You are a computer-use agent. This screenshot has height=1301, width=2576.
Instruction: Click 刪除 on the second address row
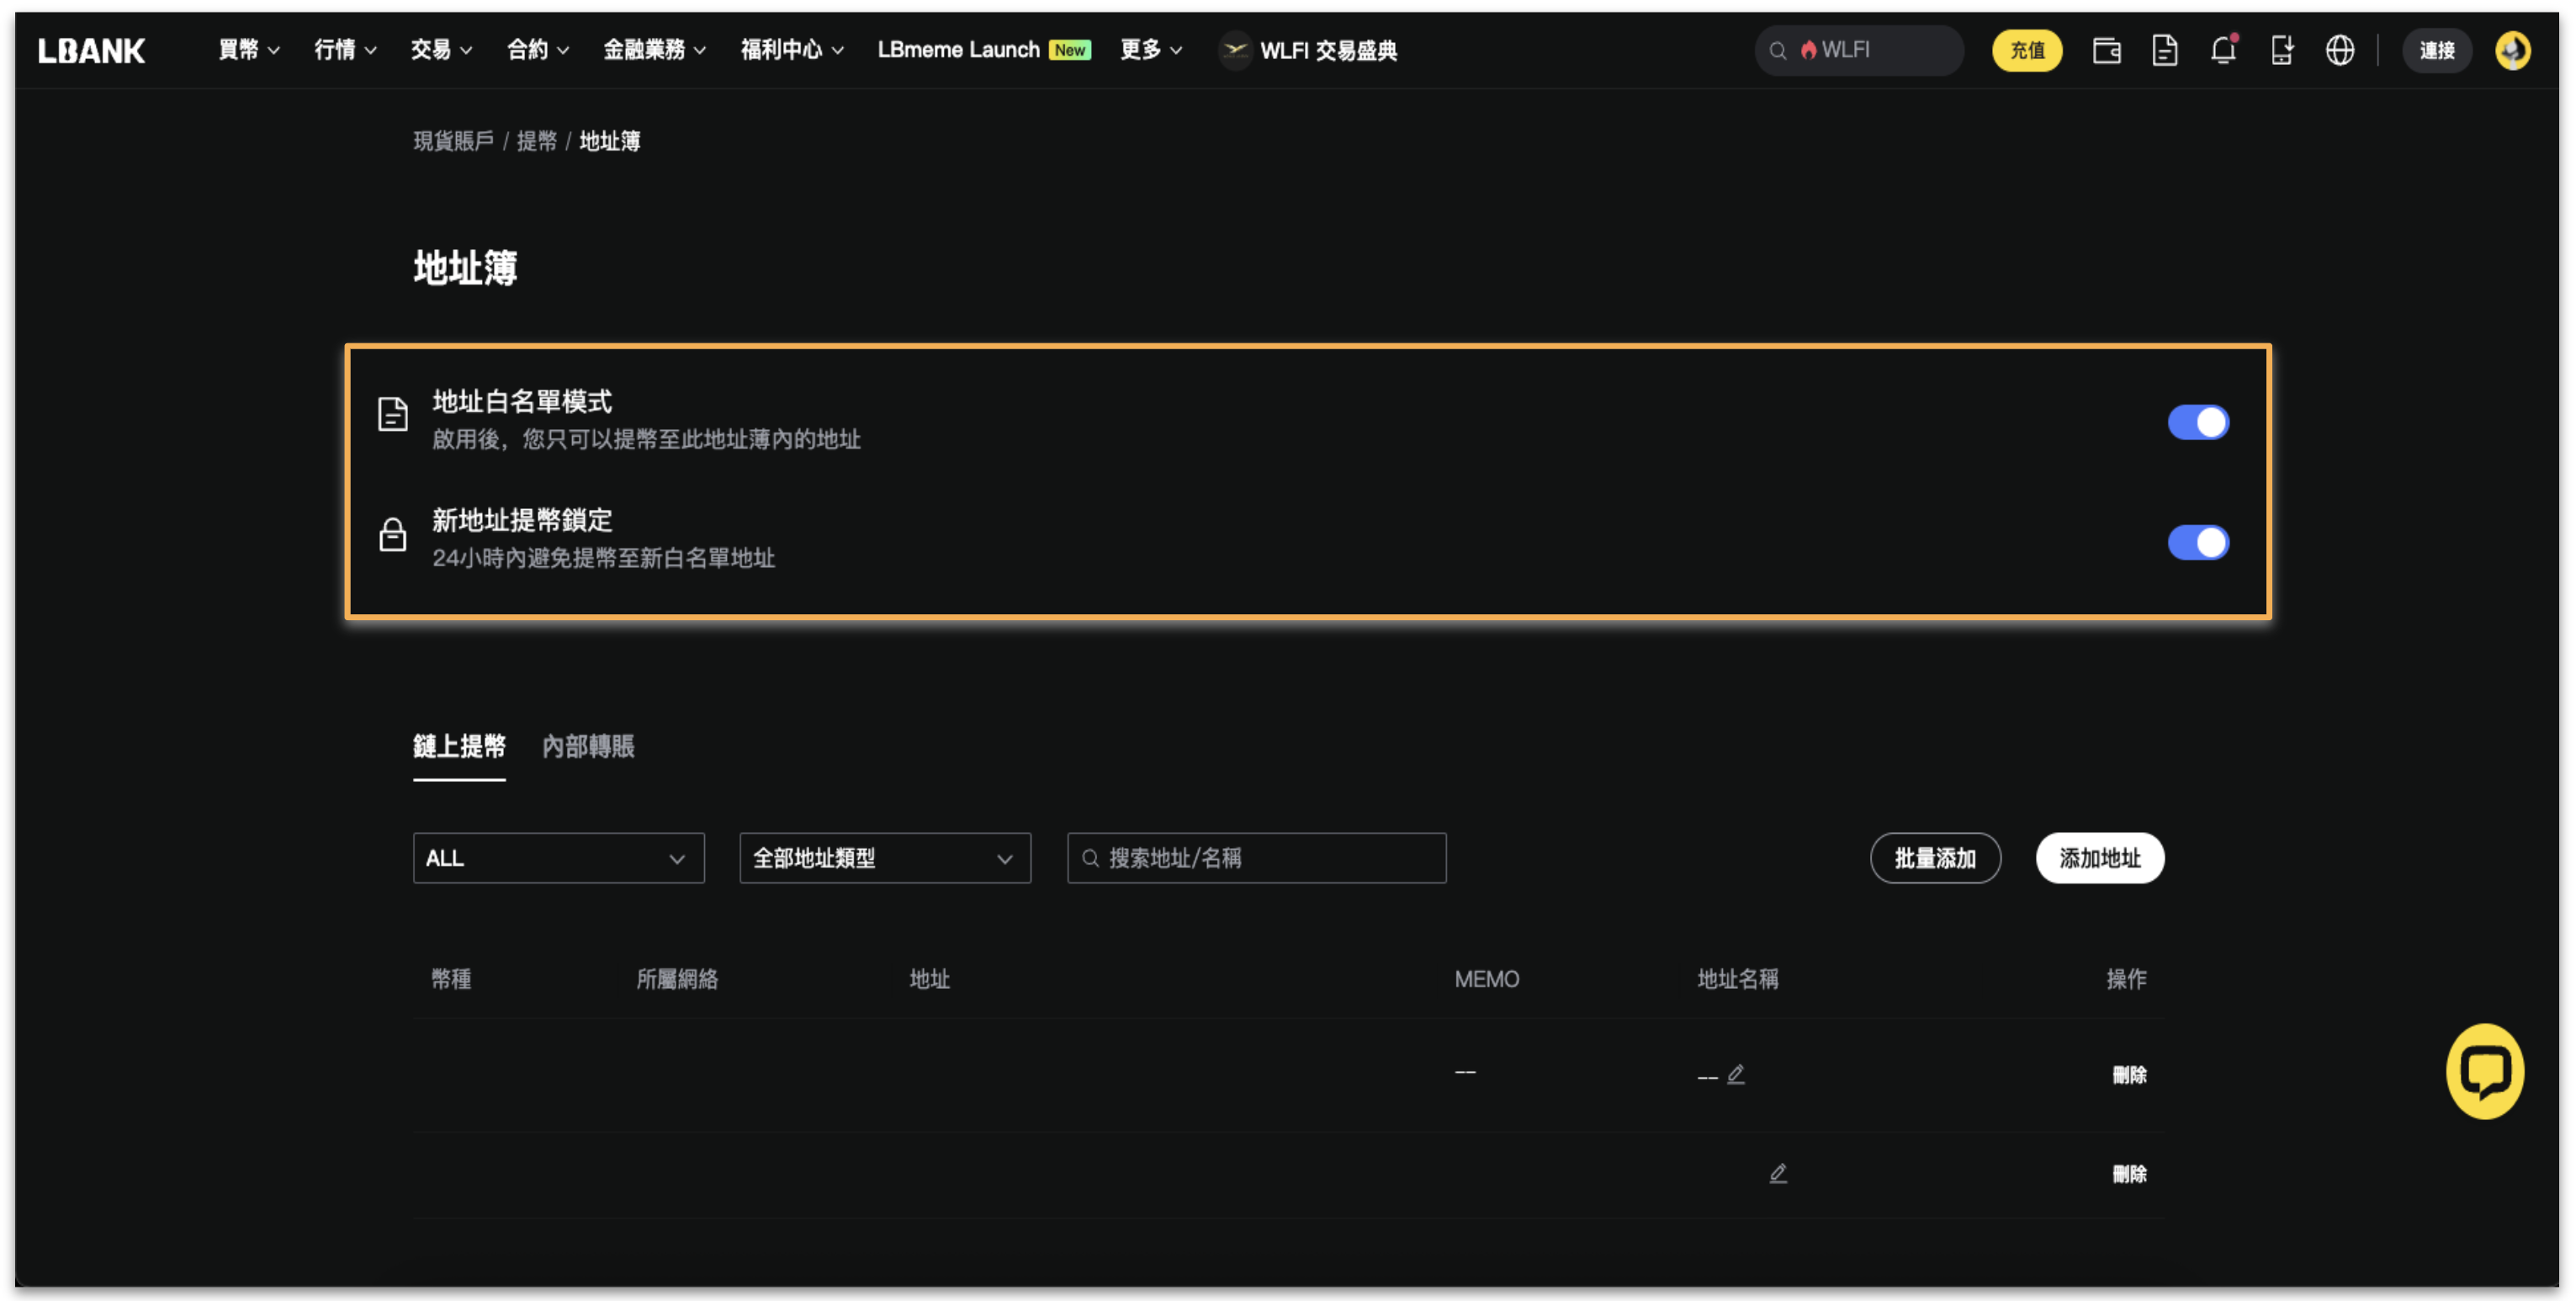pyautogui.click(x=2128, y=1174)
